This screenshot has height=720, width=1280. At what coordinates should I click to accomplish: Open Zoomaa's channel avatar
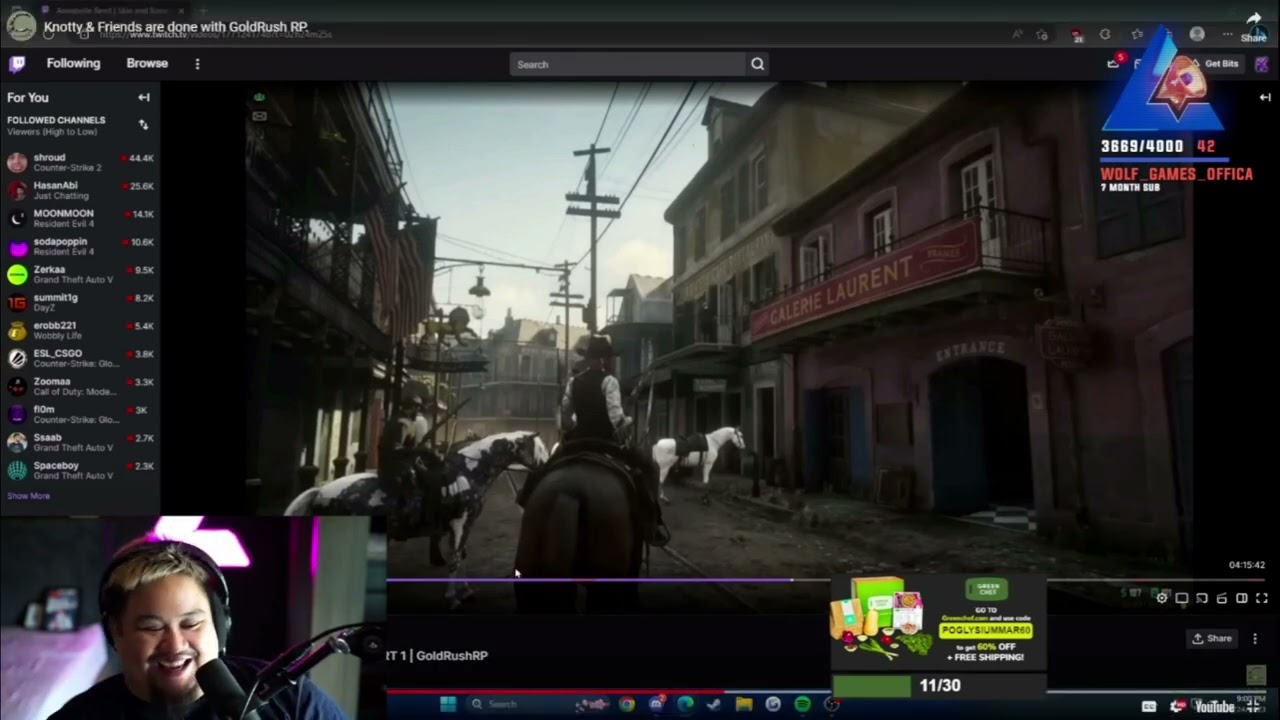click(17, 386)
